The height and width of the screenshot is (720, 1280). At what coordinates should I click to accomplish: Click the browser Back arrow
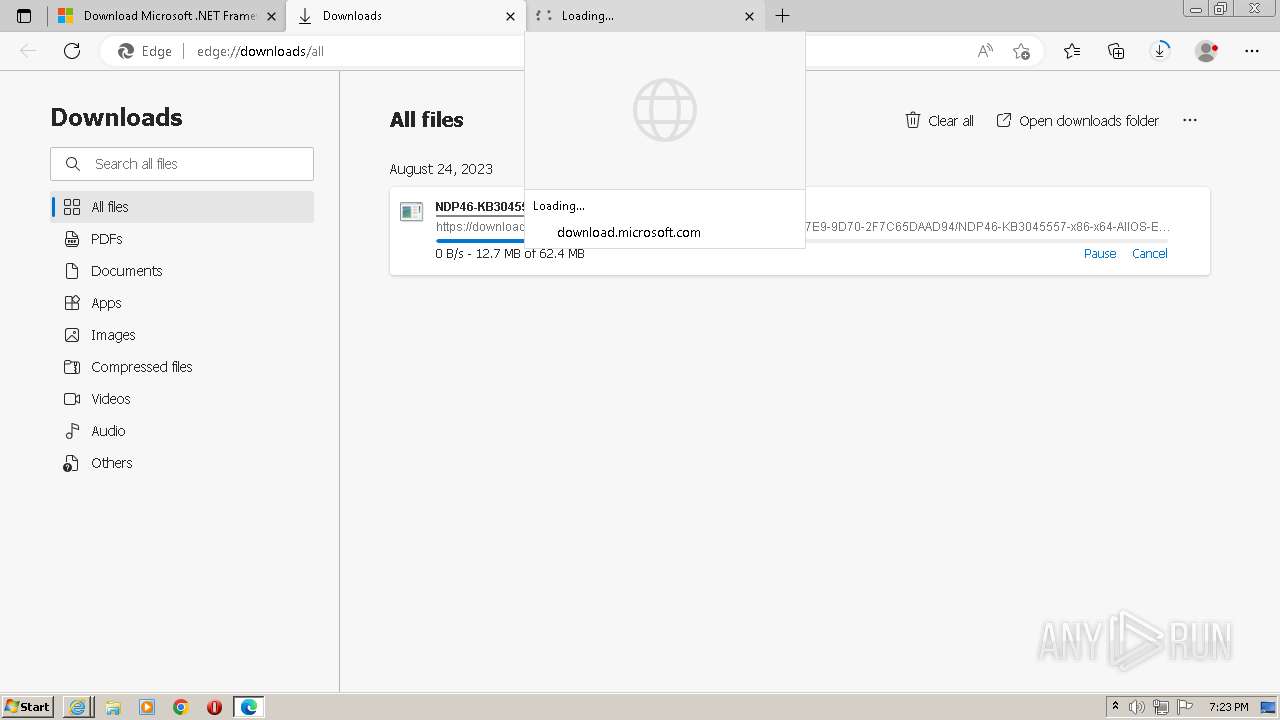pyautogui.click(x=28, y=51)
